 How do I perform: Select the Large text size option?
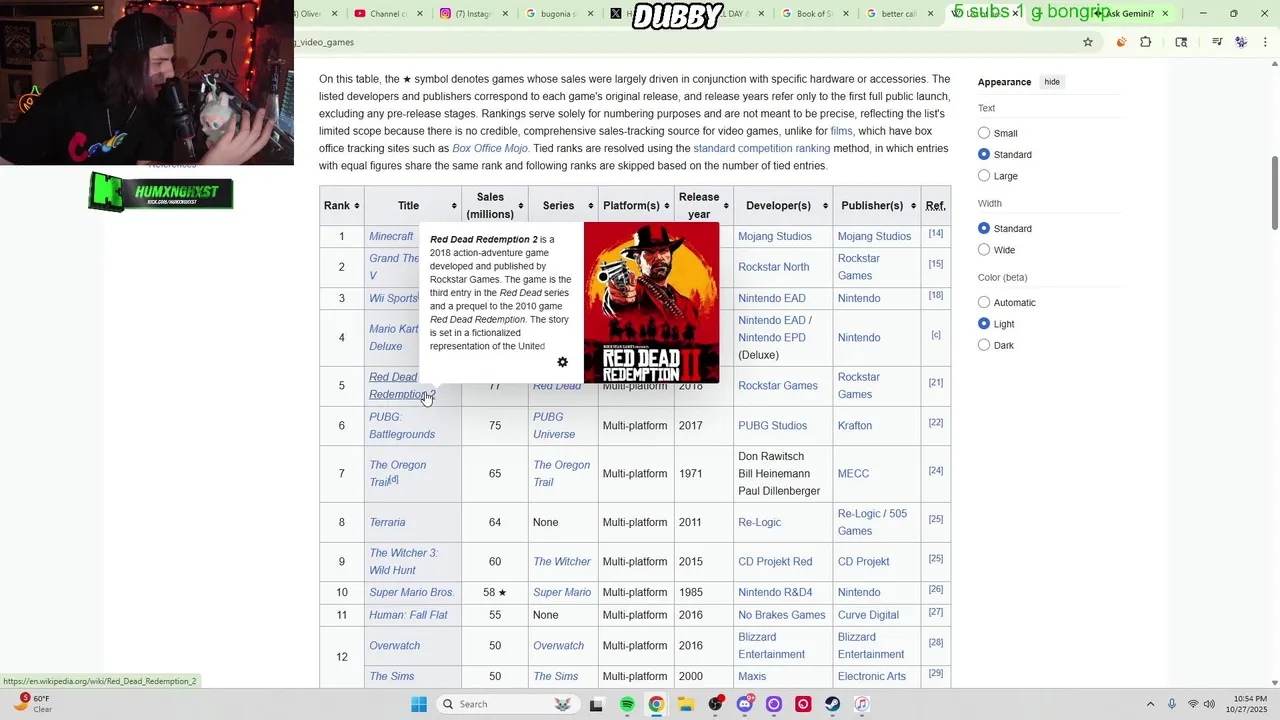pyautogui.click(x=984, y=176)
